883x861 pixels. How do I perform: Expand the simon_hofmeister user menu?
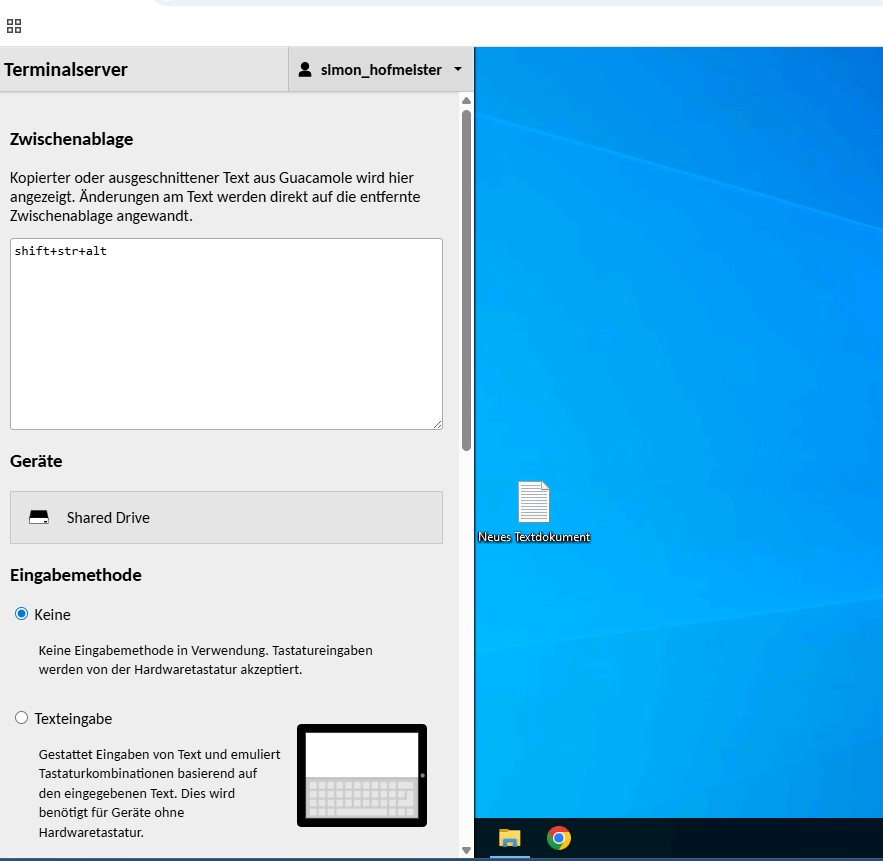click(x=456, y=69)
